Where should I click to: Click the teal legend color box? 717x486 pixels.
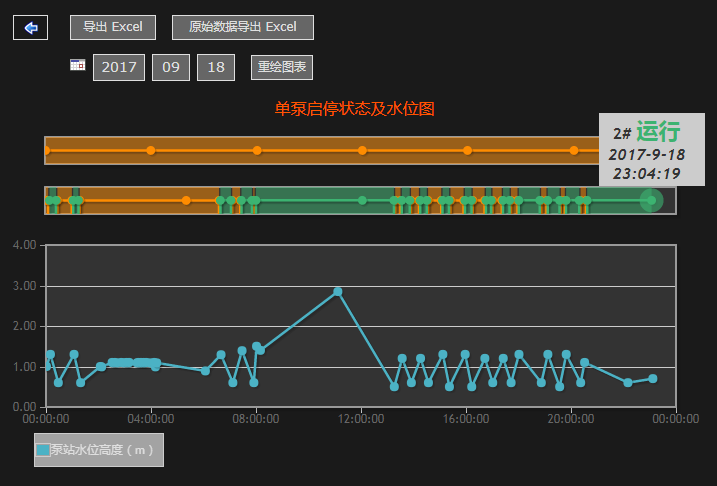click(x=42, y=450)
